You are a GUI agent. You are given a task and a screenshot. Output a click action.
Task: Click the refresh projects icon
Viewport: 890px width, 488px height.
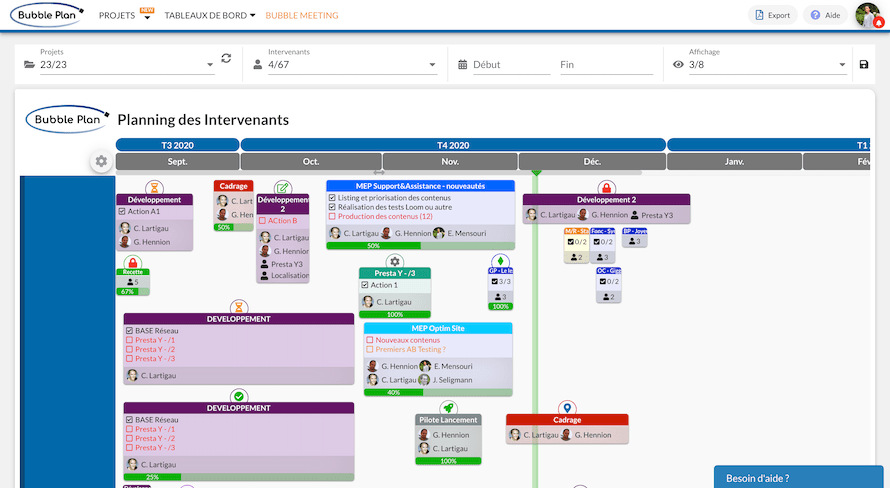coord(226,58)
